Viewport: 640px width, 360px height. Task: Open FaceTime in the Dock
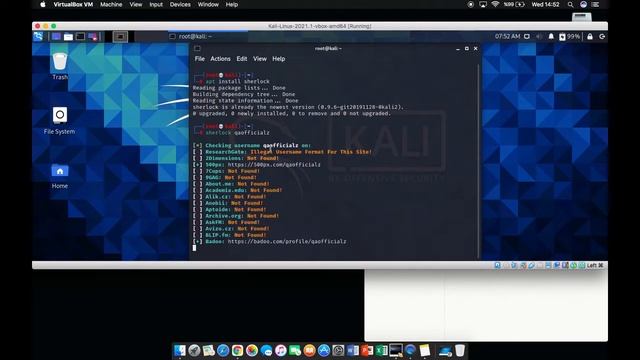click(295, 350)
